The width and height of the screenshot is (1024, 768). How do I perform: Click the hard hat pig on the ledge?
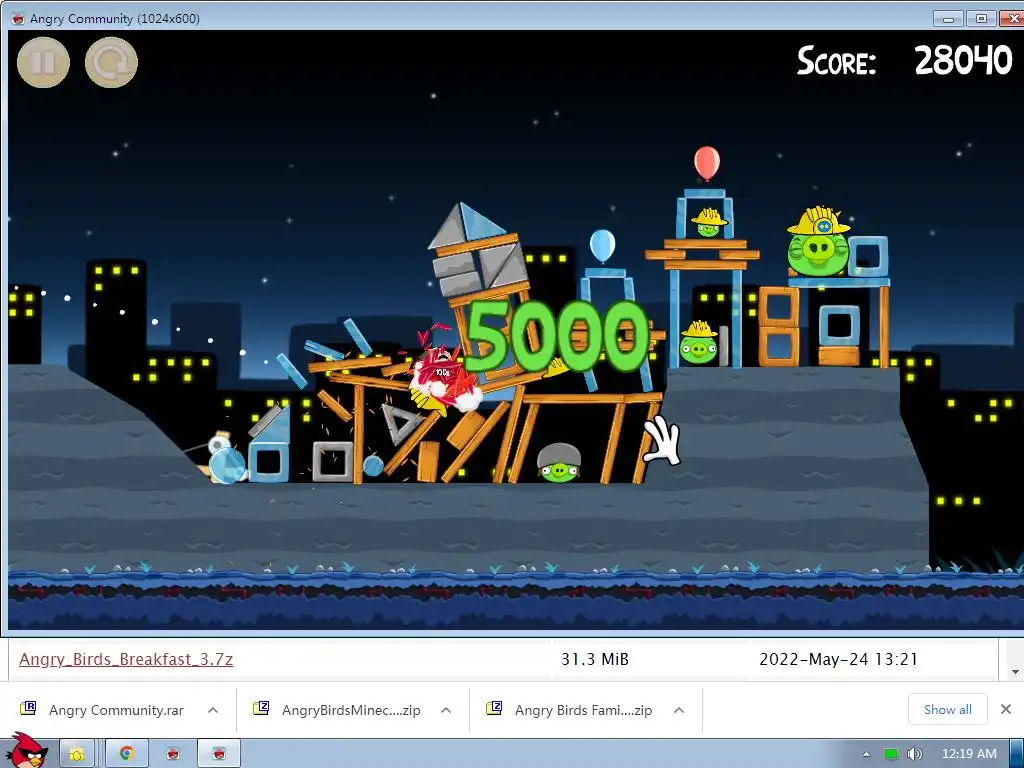pos(699,343)
